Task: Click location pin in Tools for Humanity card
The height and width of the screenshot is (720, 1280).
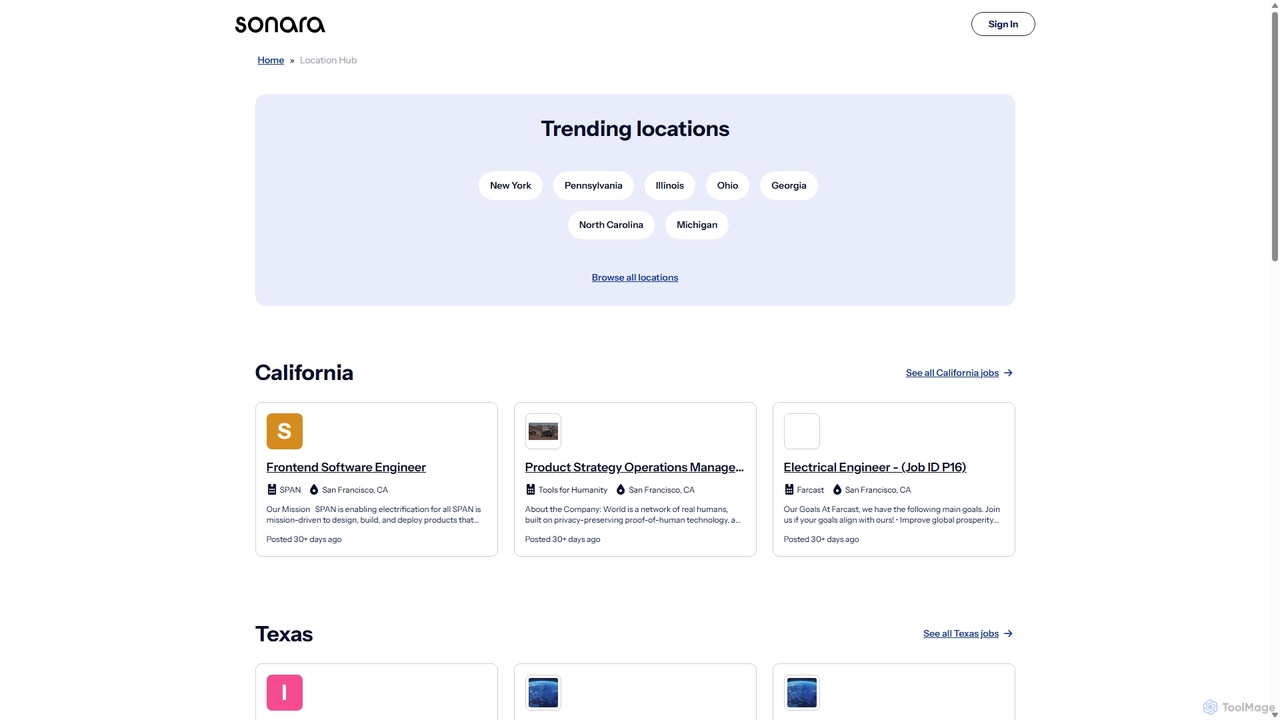Action: tap(620, 490)
